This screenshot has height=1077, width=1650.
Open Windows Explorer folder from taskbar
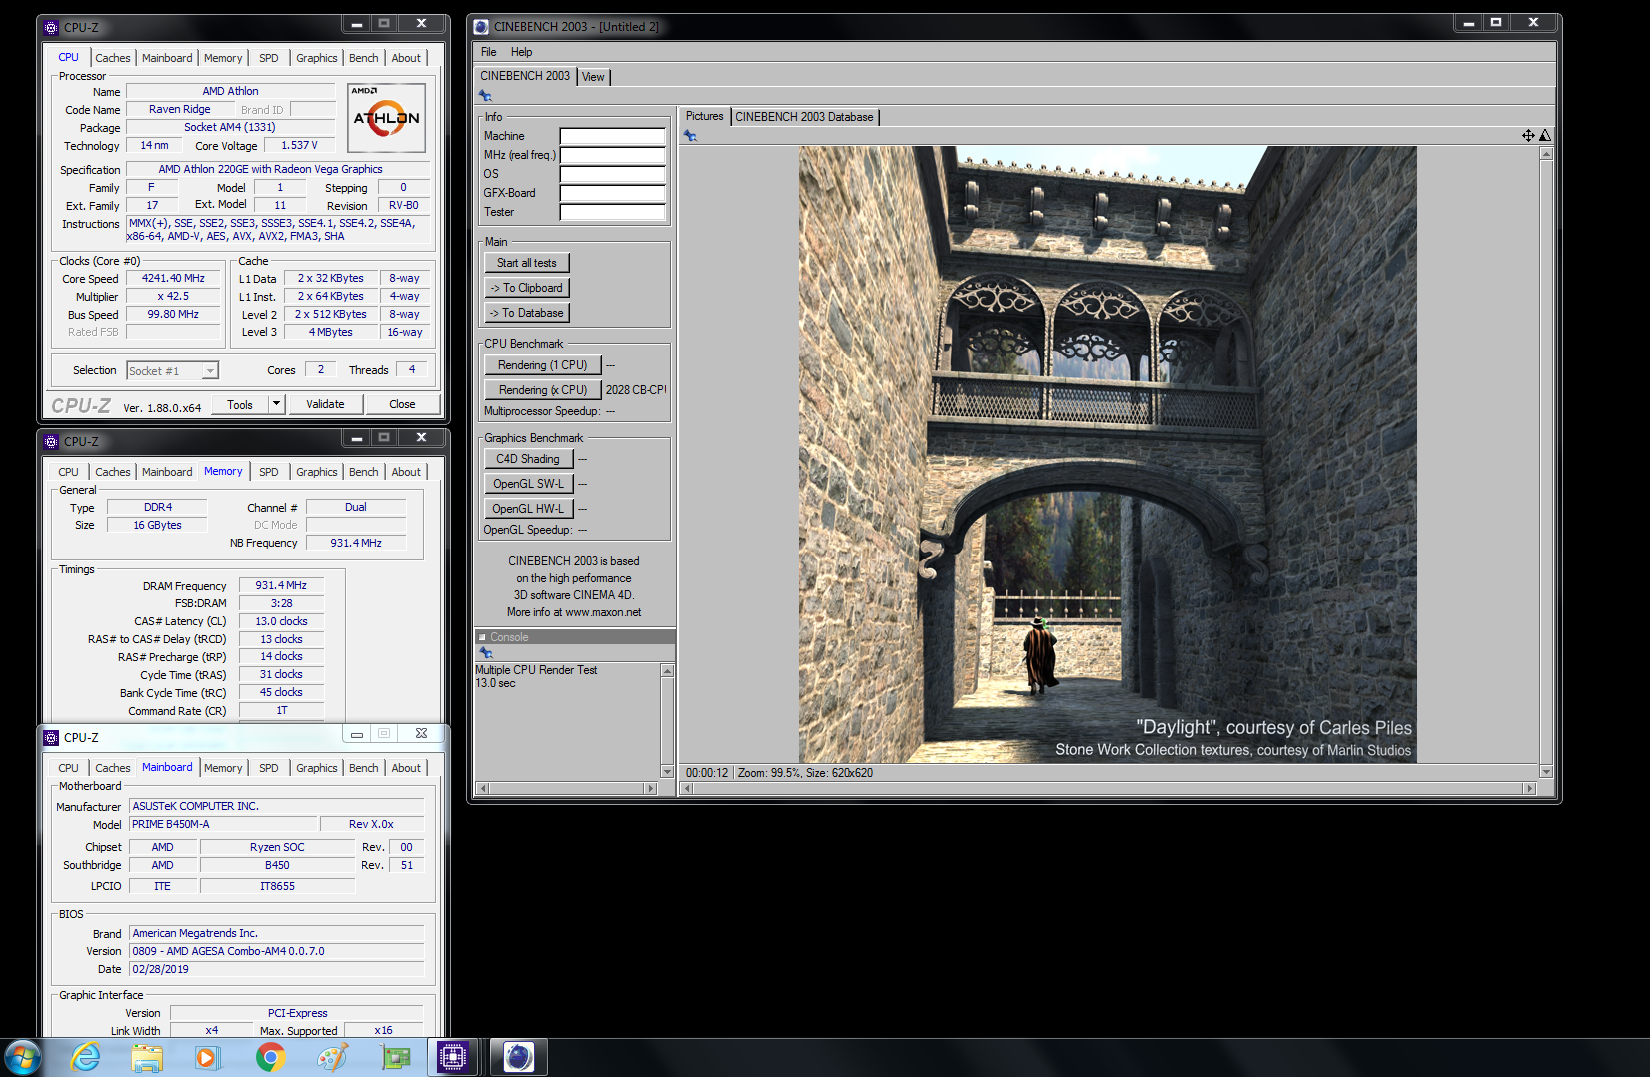click(147, 1057)
